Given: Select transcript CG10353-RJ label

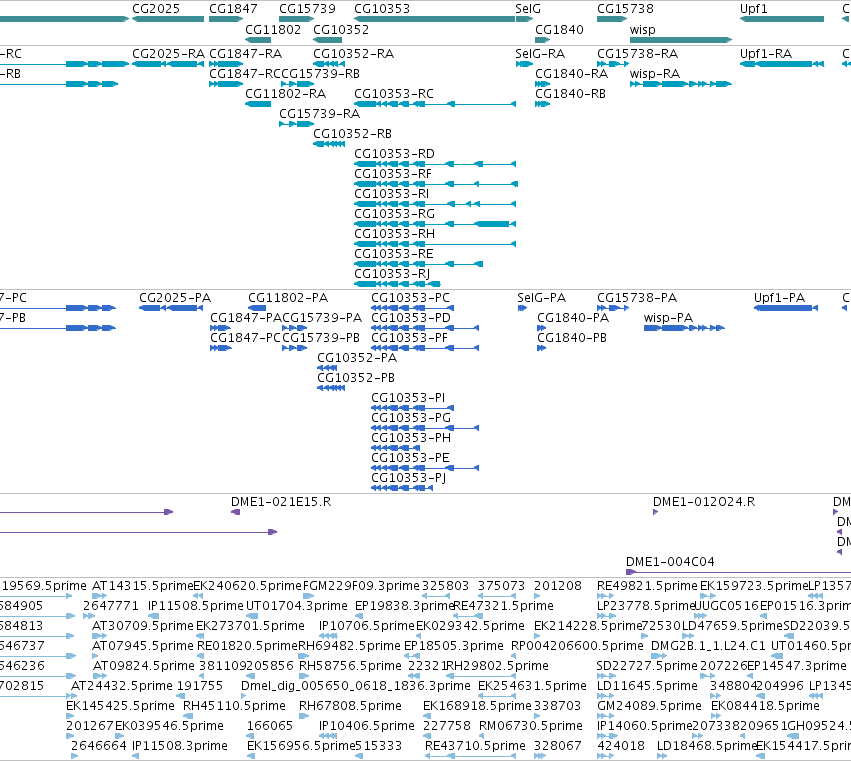Looking at the screenshot, I should point(392,274).
